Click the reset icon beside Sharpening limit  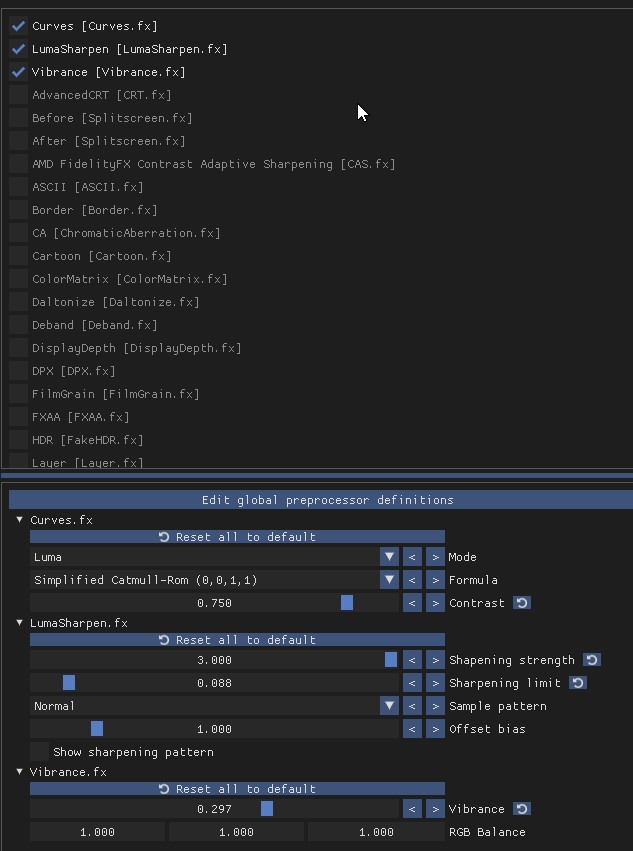(578, 683)
